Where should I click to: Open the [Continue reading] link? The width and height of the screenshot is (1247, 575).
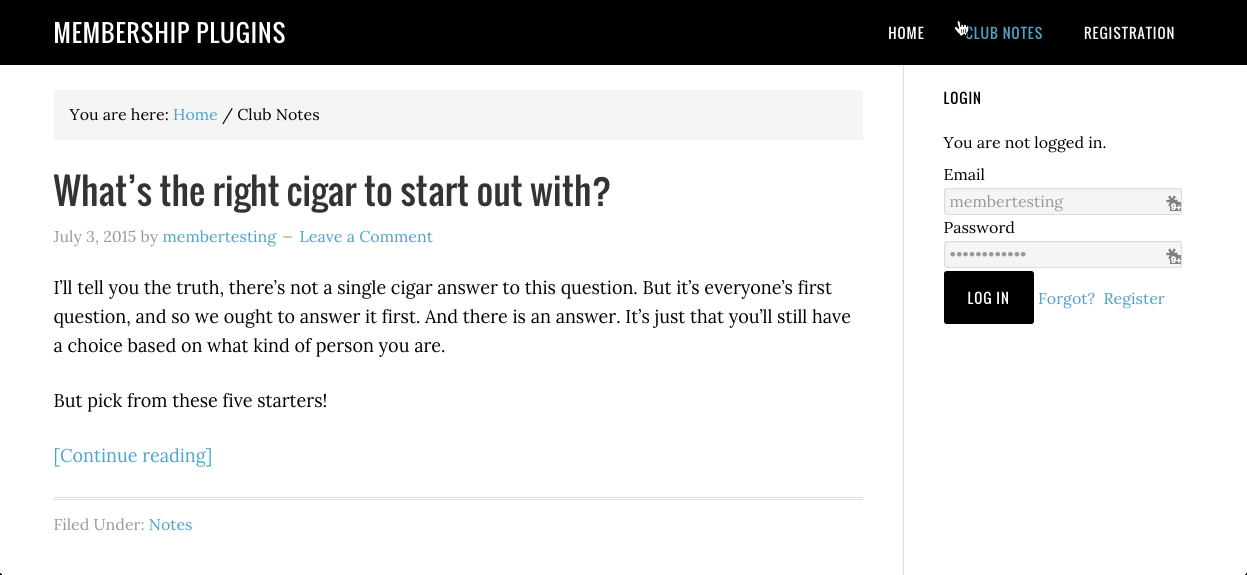133,456
